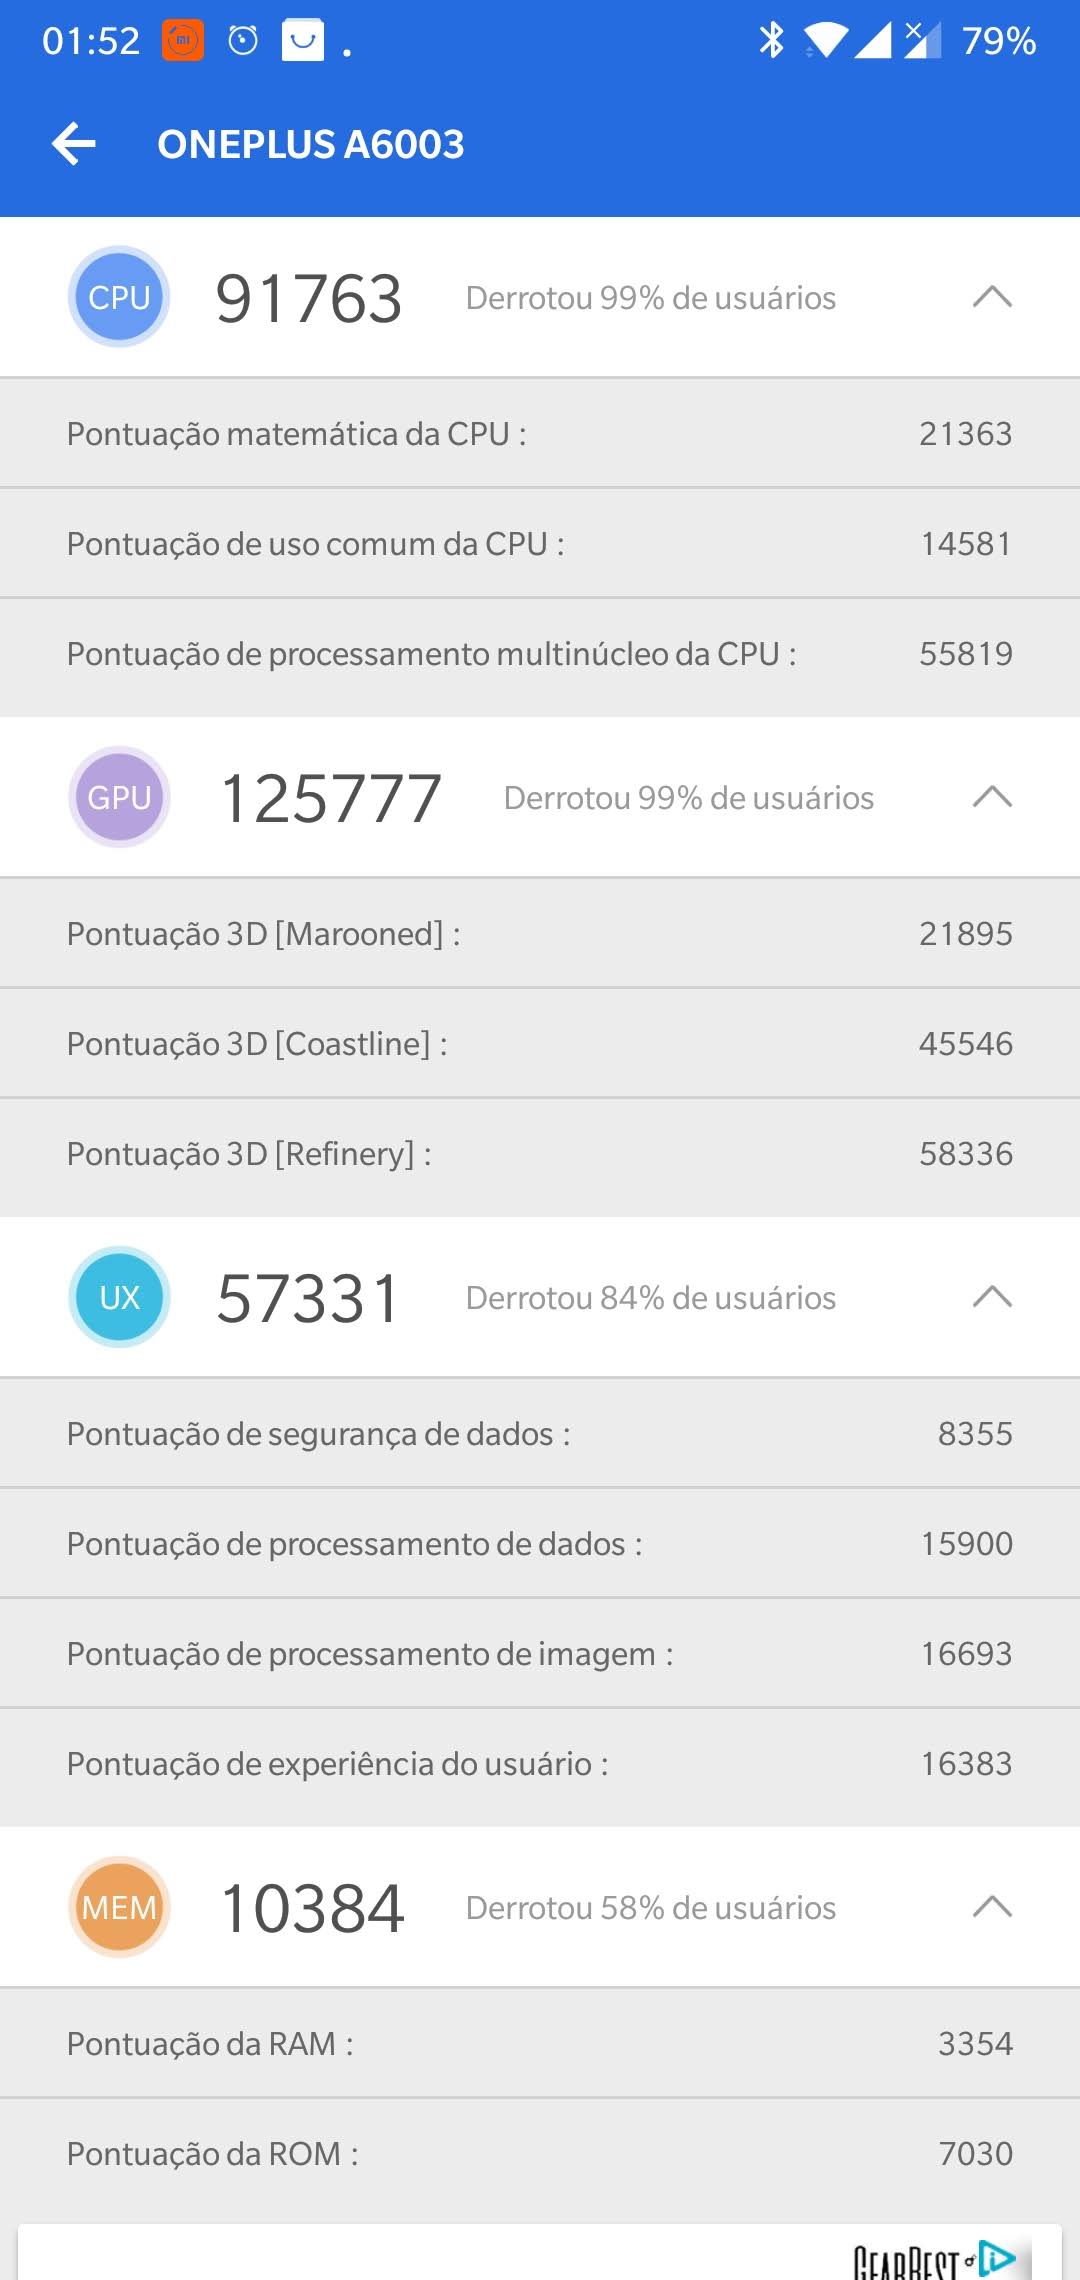Collapse the UX score section
This screenshot has width=1080, height=2280.
[992, 1297]
